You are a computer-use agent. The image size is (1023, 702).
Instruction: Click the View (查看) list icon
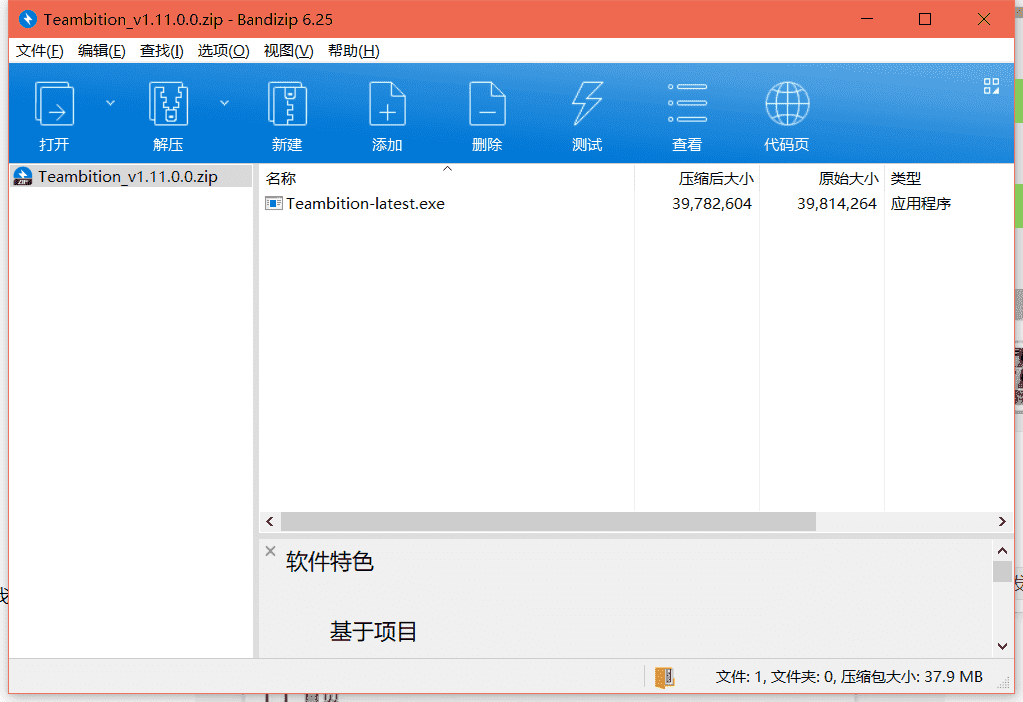pyautogui.click(x=687, y=103)
